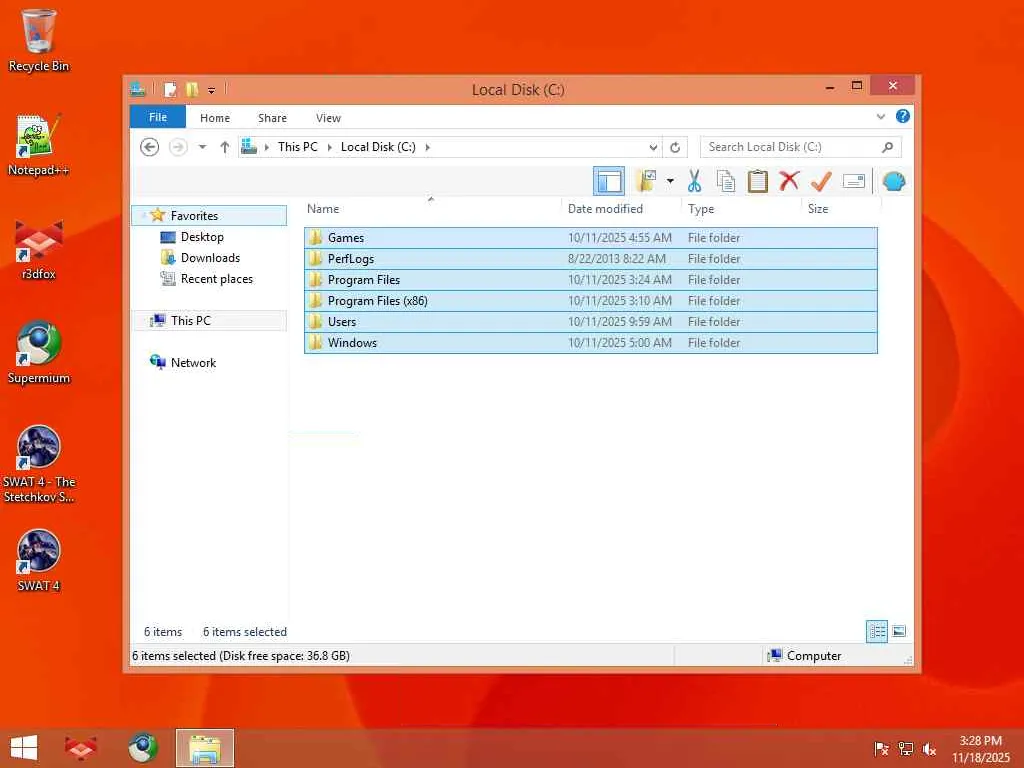Switch to the large thumbnails view button
The width and height of the screenshot is (1024, 768).
click(x=899, y=631)
